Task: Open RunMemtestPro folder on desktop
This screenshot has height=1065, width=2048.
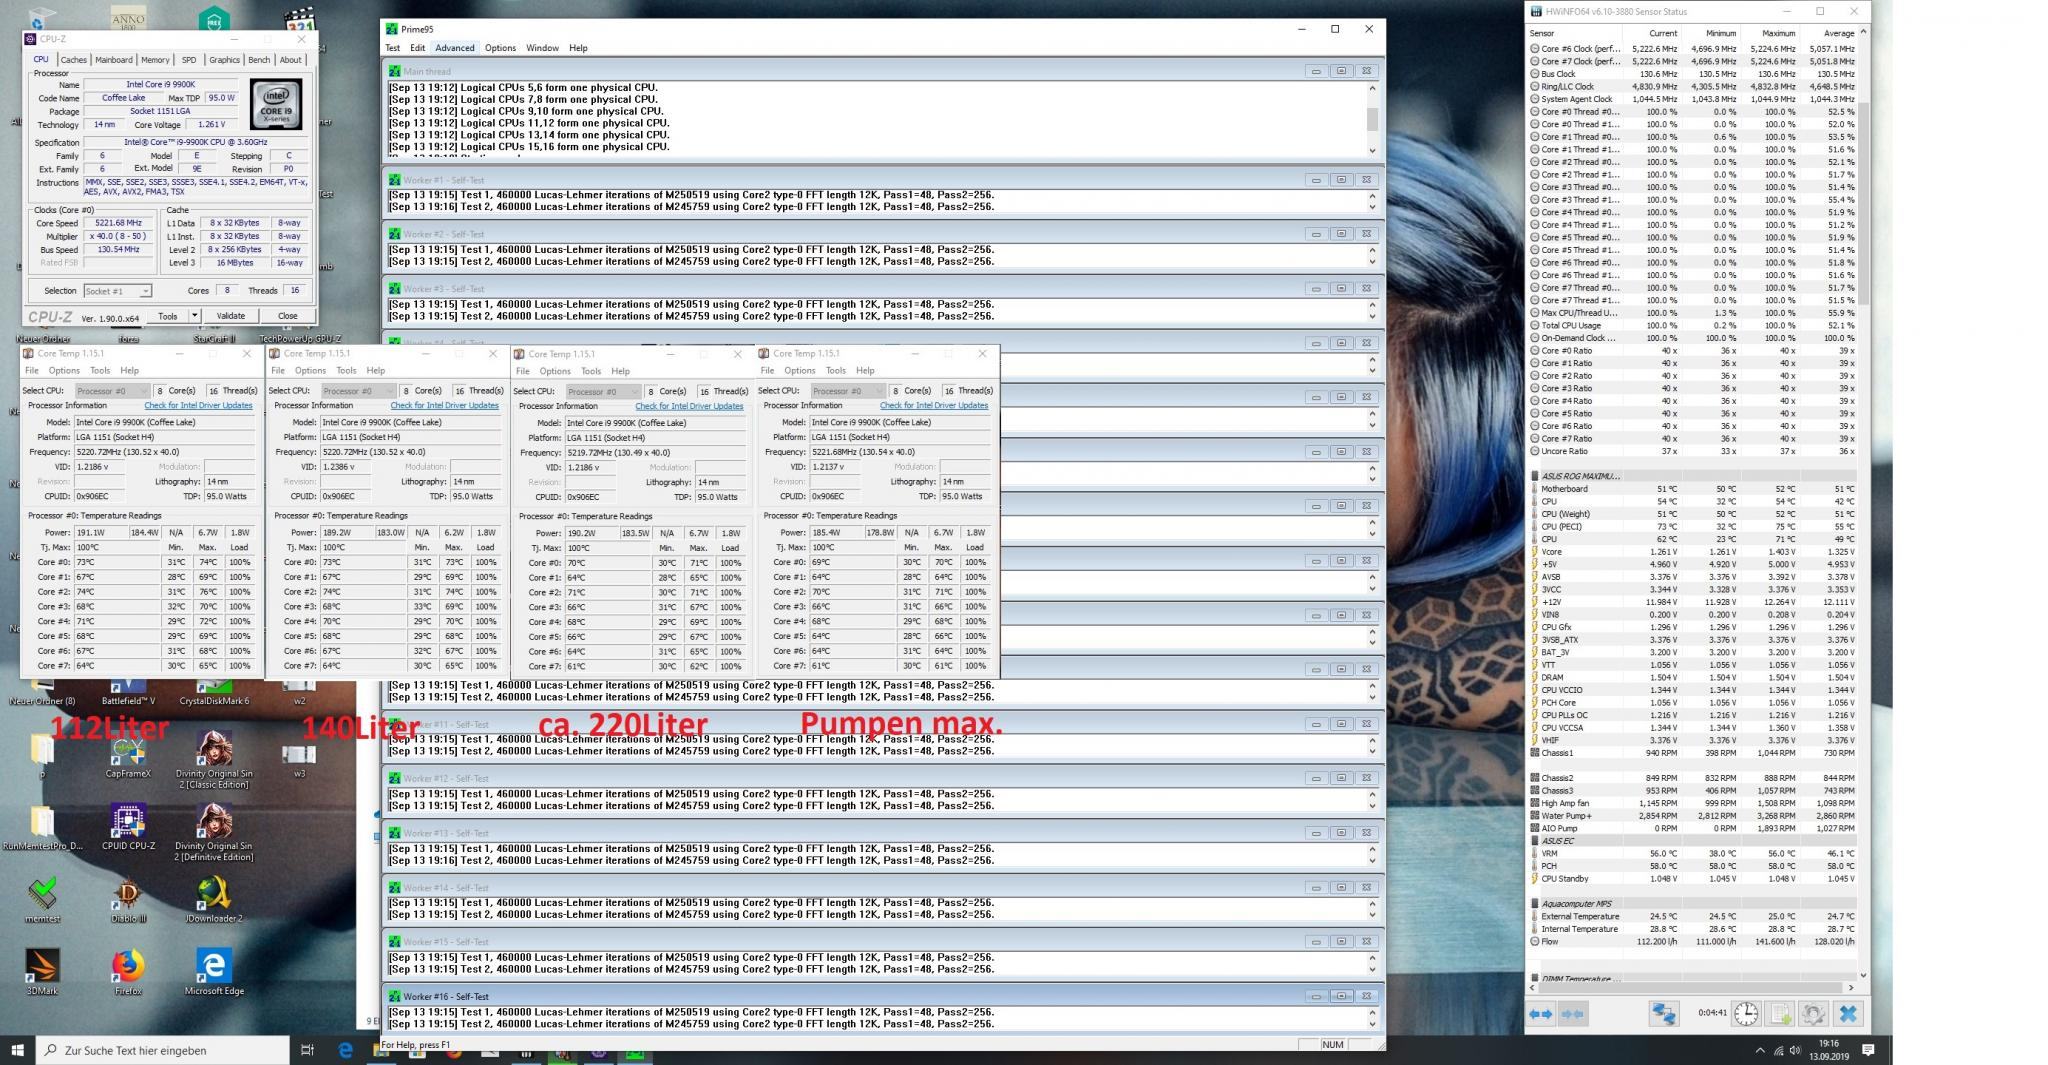Action: tap(42, 828)
